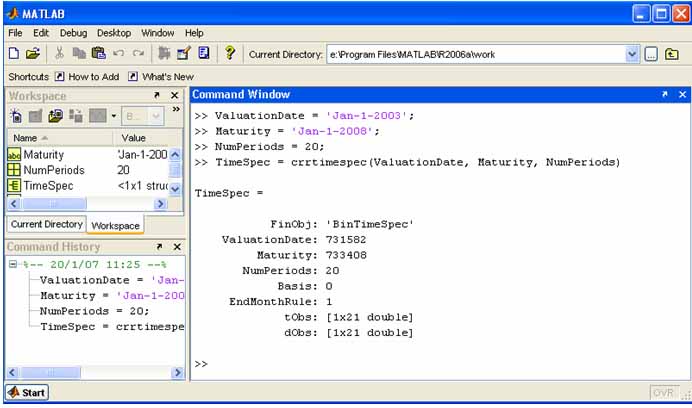Open plot type dropdown arrow in Workspace
The image size is (692, 408).
click(x=113, y=116)
